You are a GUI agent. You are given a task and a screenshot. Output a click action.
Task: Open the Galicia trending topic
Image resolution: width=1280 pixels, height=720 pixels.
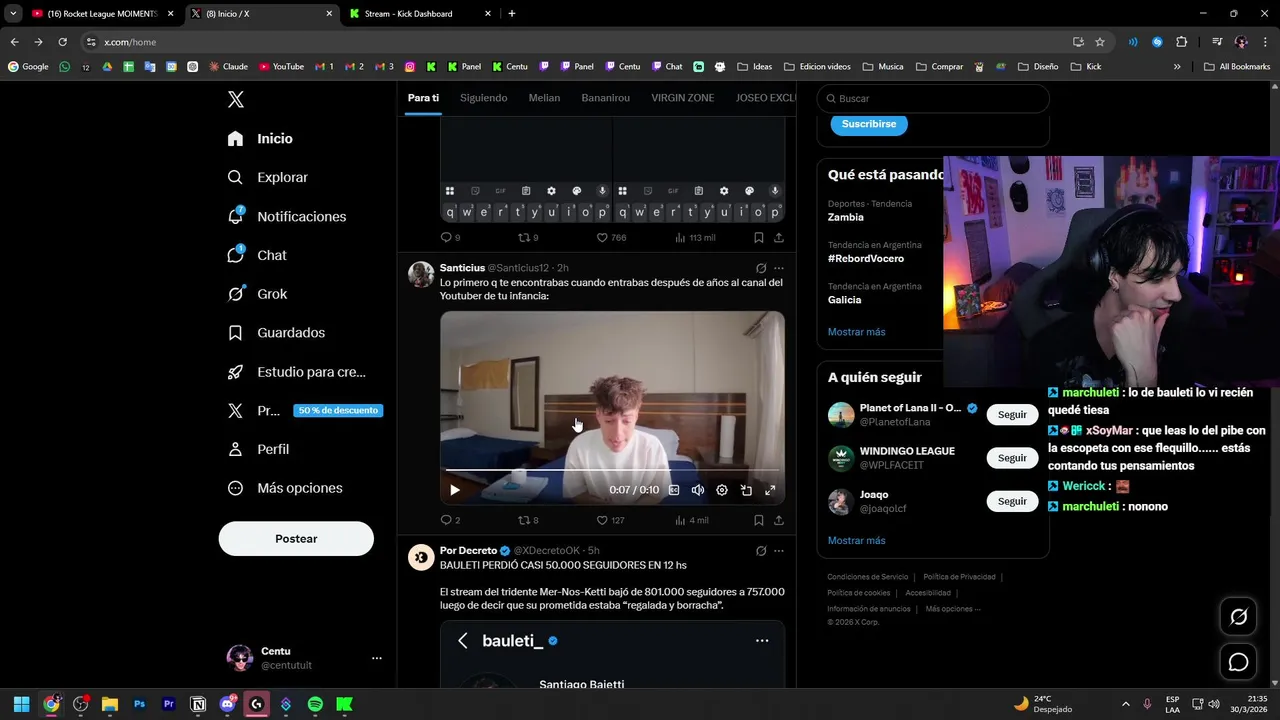(x=844, y=300)
